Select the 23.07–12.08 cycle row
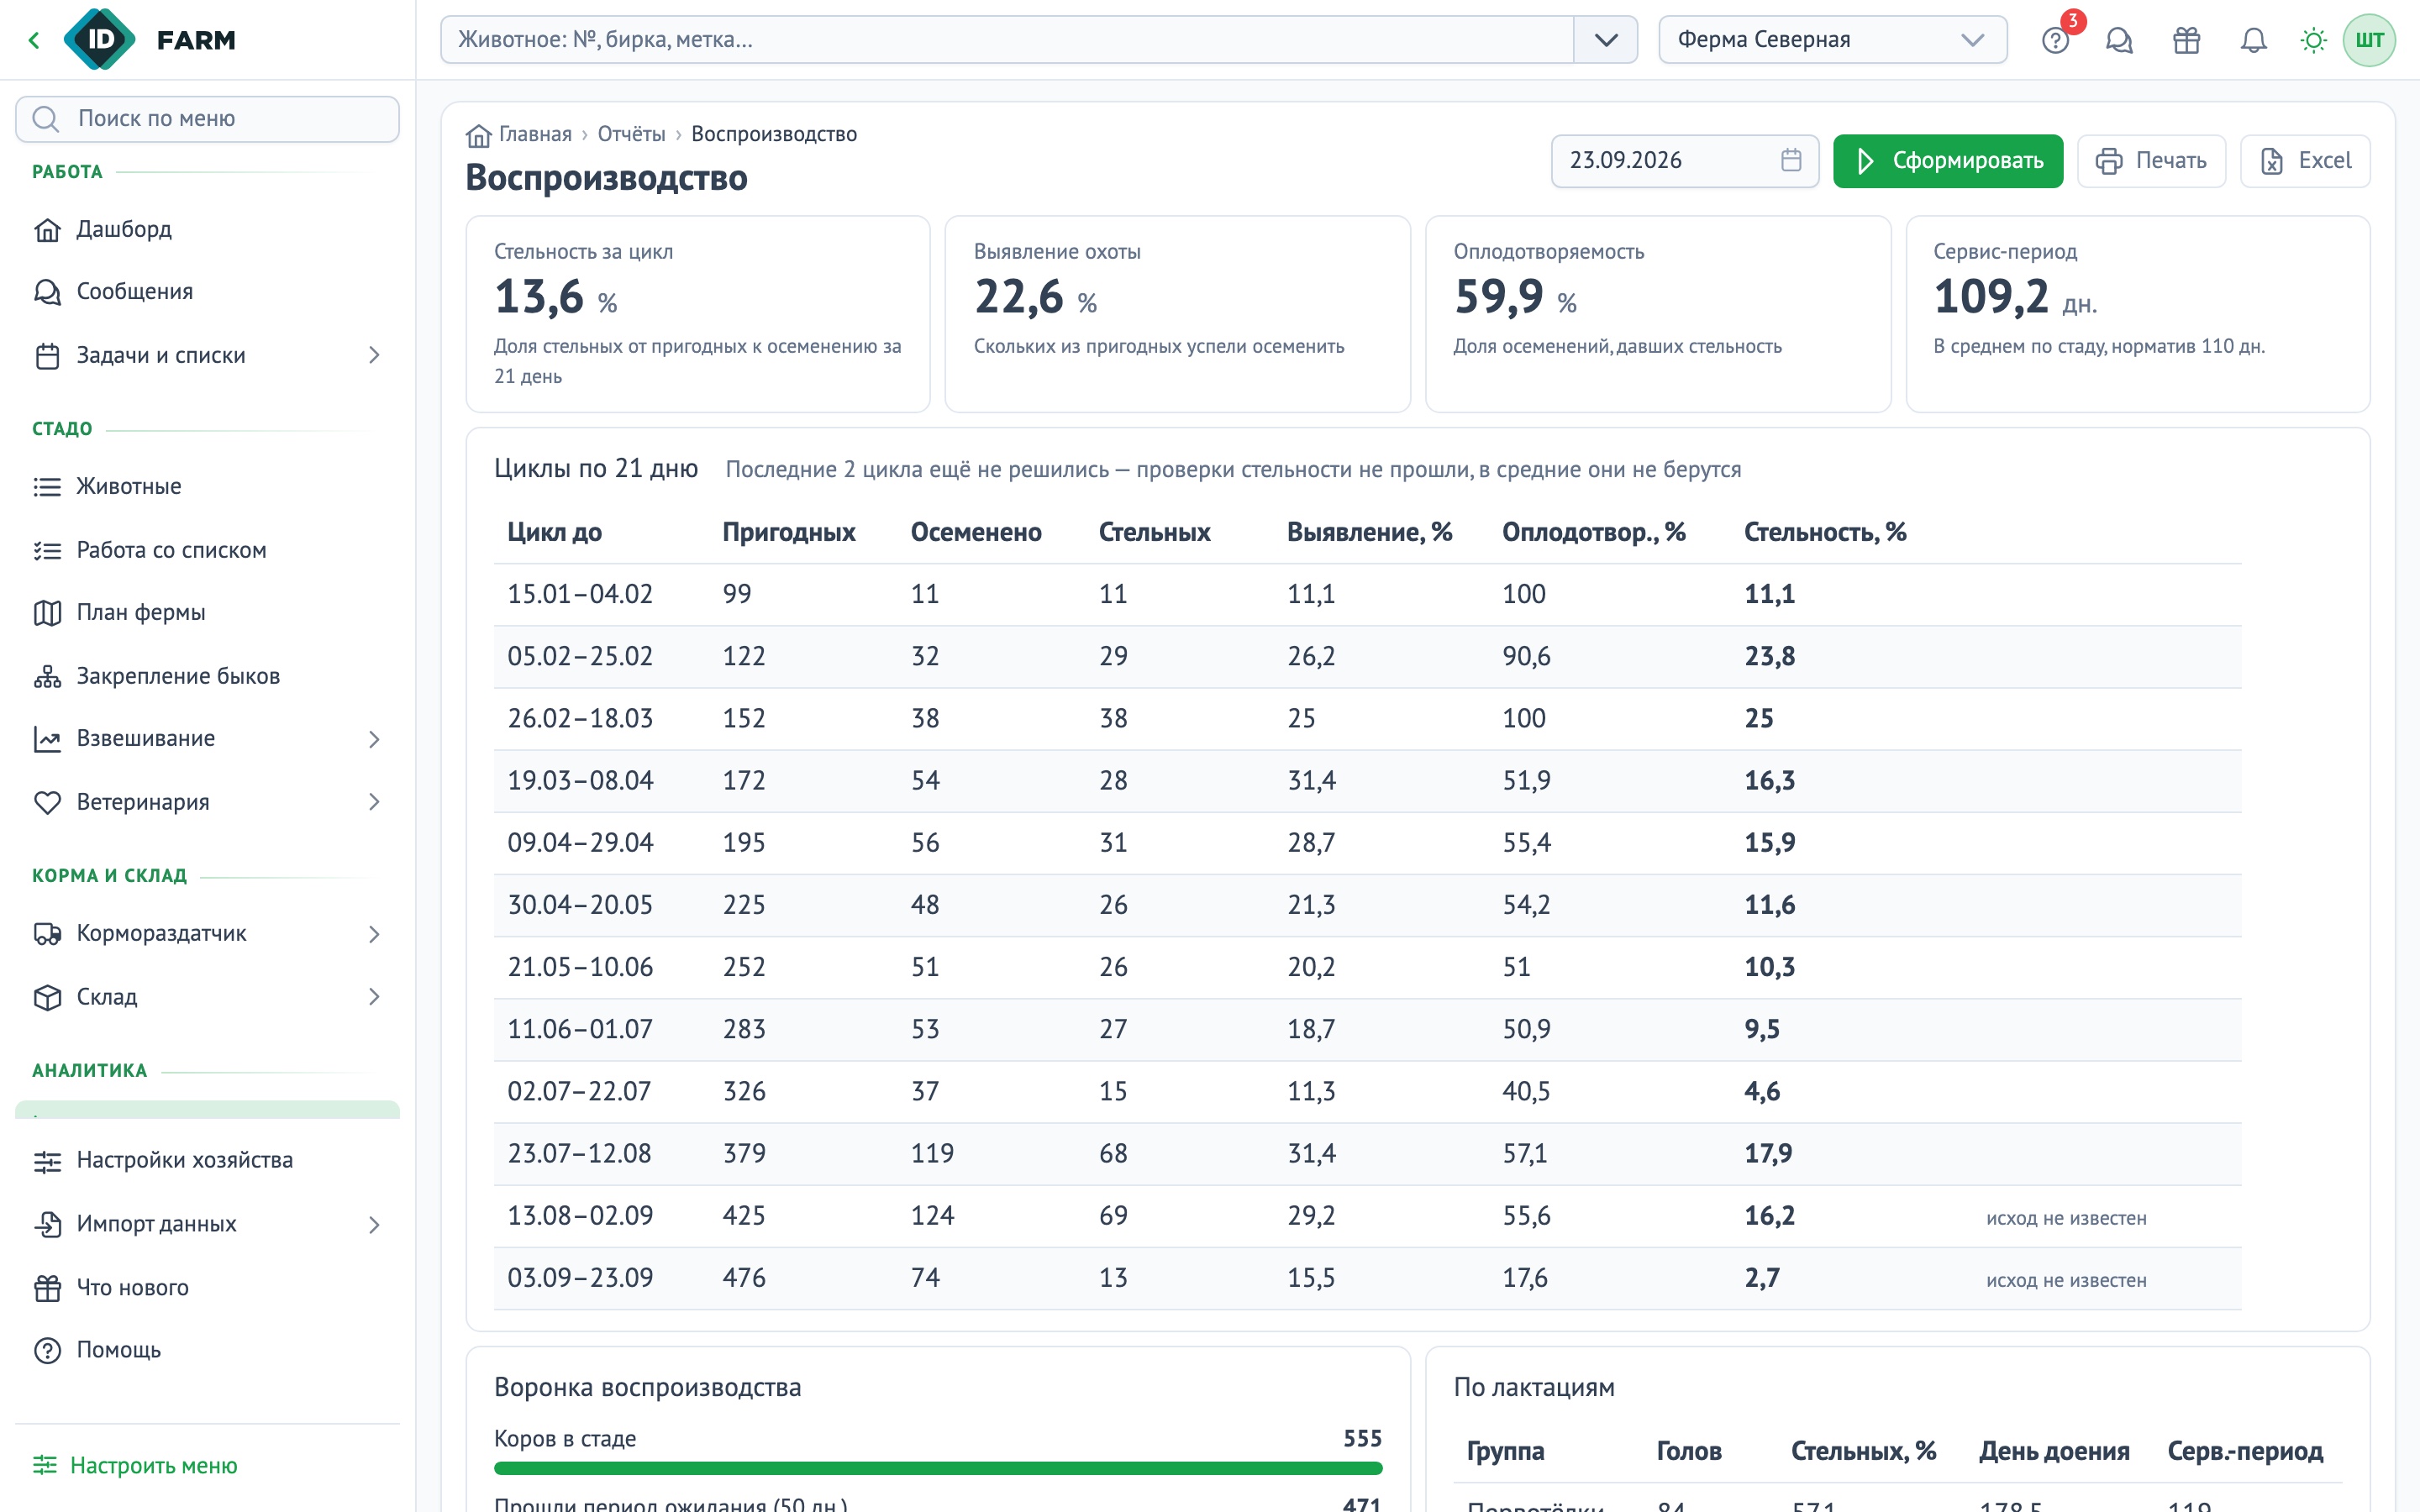The height and width of the screenshot is (1512, 2420). tap(1367, 1154)
